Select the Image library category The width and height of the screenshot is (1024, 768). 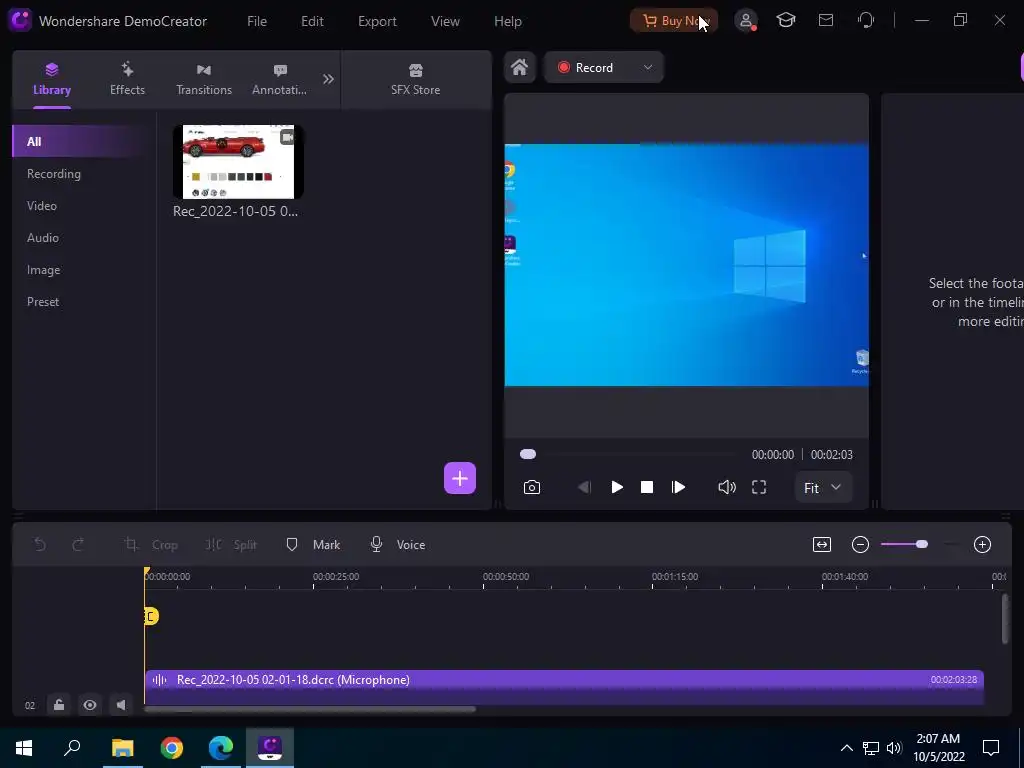pyautogui.click(x=43, y=270)
